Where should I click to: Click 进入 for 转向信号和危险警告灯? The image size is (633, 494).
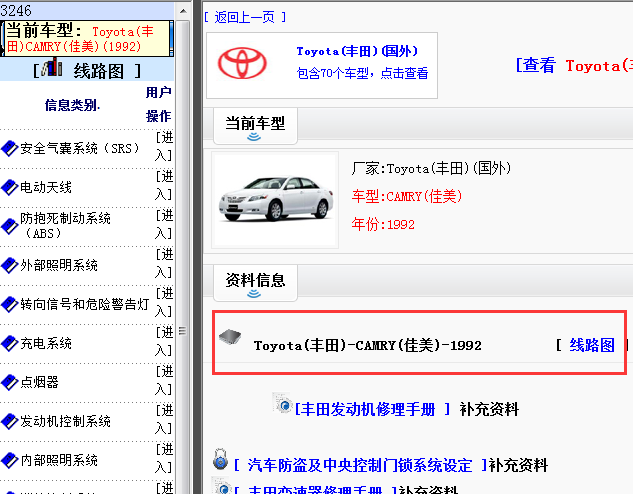tap(164, 302)
